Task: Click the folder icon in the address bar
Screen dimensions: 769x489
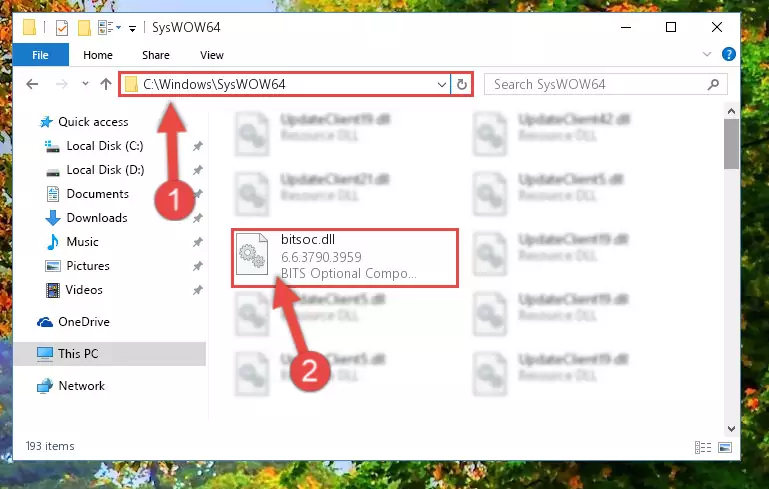Action: [131, 84]
